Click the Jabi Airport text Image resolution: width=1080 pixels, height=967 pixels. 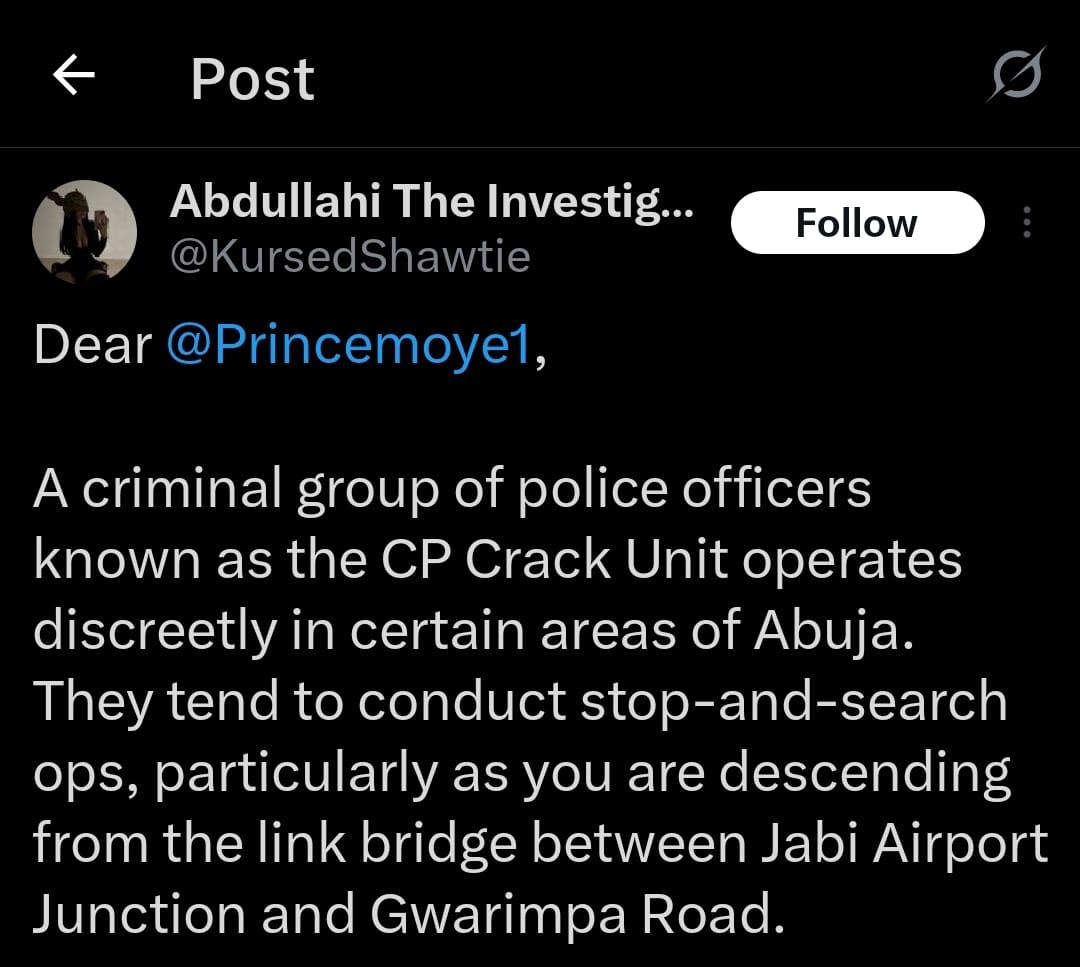(x=904, y=843)
